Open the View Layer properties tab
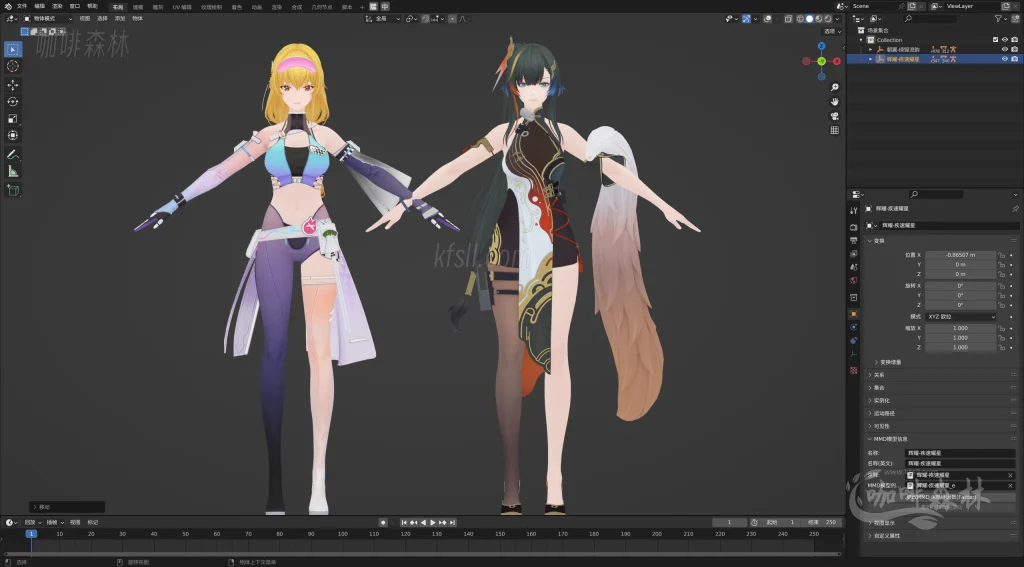 854,253
